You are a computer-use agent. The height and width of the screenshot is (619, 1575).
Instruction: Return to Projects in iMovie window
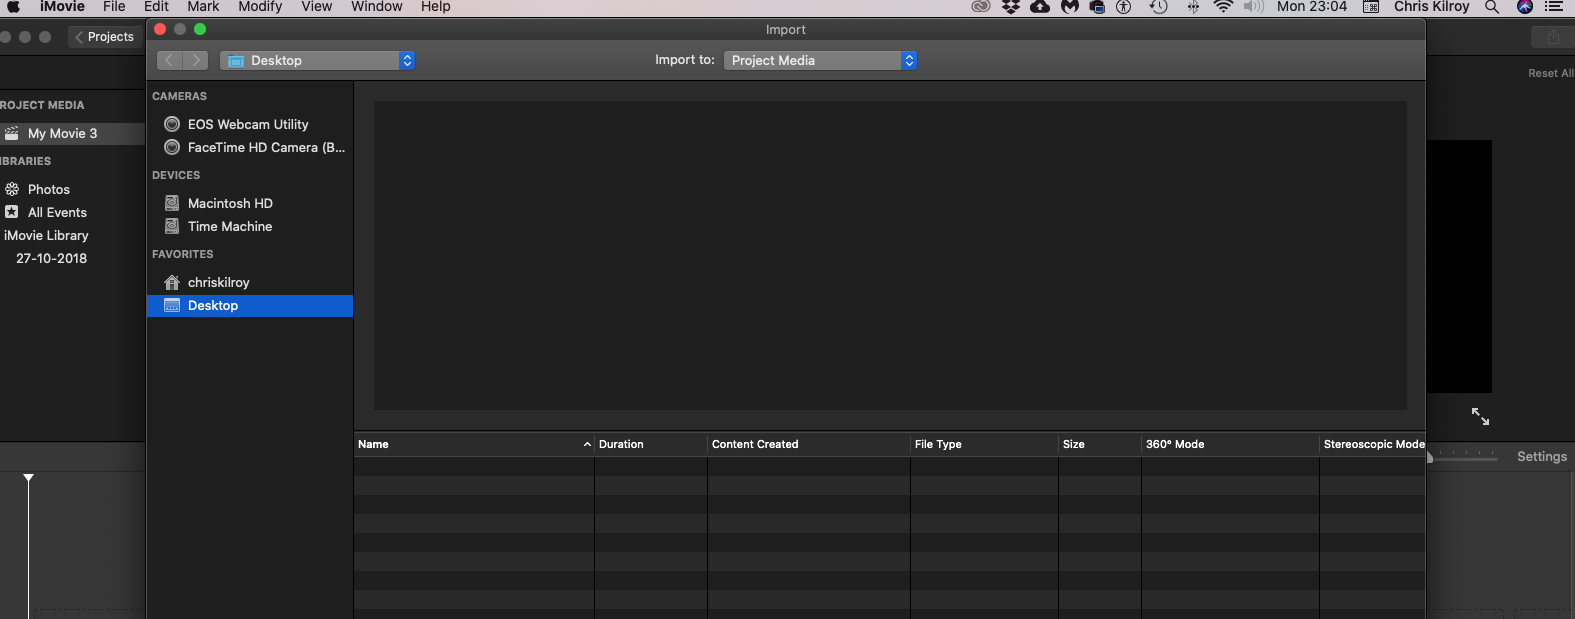105,37
